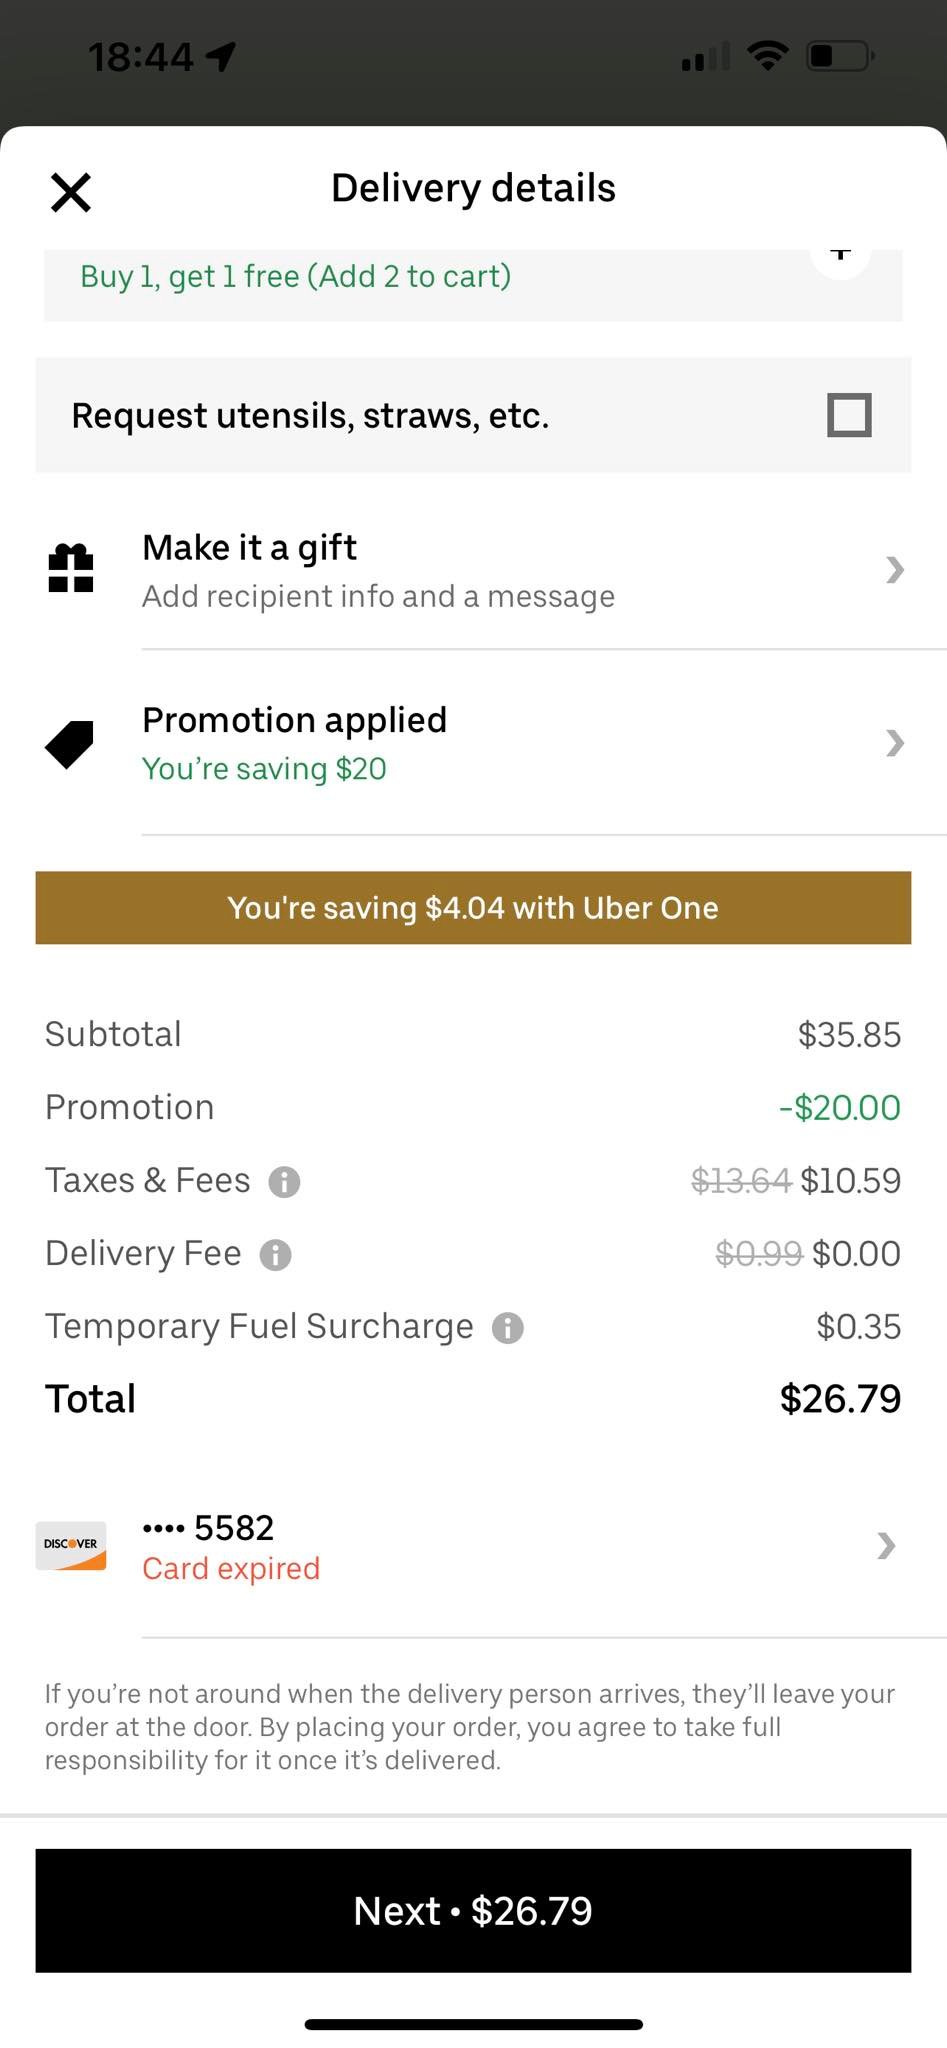This screenshot has height=2048, width=947.
Task: Tap the promotion tag icon
Action: (70, 744)
